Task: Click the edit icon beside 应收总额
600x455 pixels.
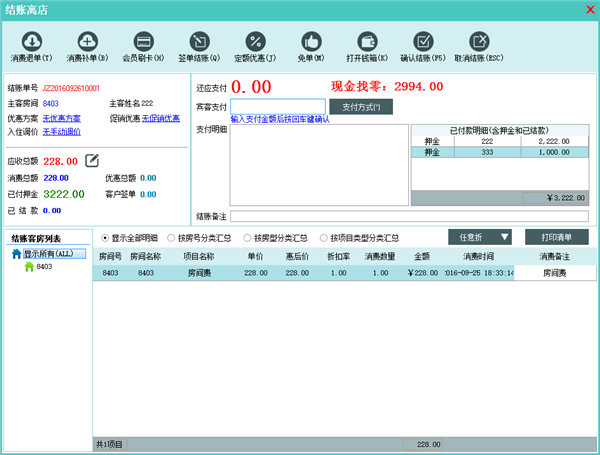Action: coord(92,160)
